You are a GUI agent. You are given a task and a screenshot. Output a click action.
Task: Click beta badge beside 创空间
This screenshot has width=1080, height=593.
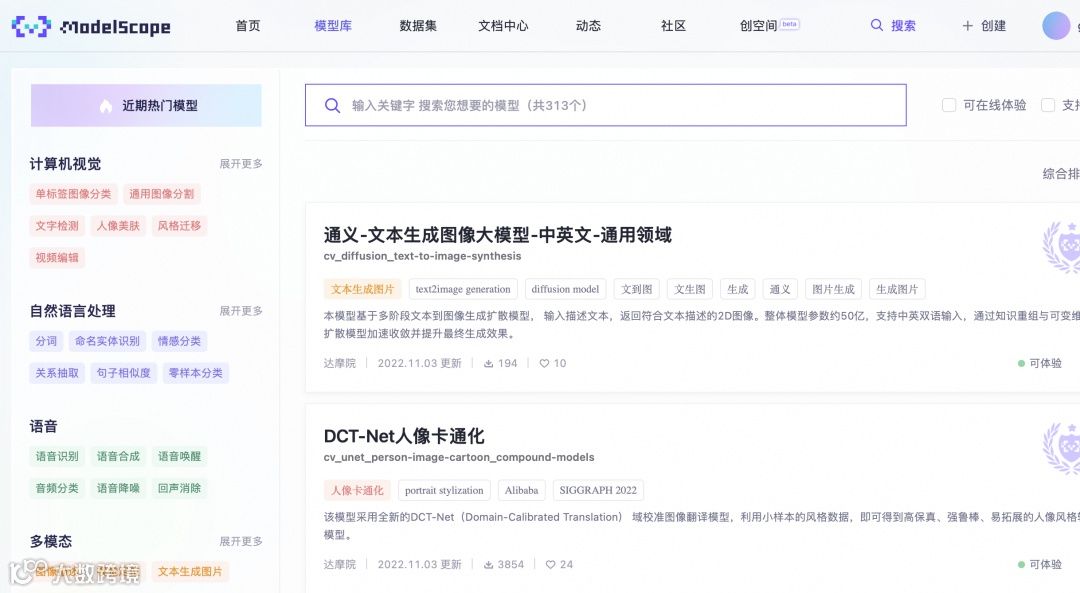[x=789, y=24]
